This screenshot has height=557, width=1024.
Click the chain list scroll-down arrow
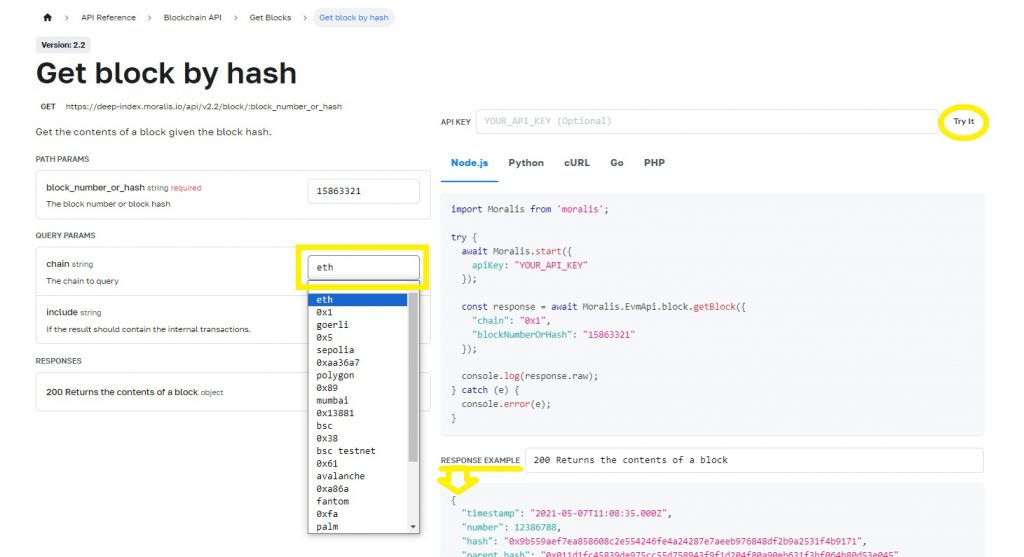click(413, 527)
